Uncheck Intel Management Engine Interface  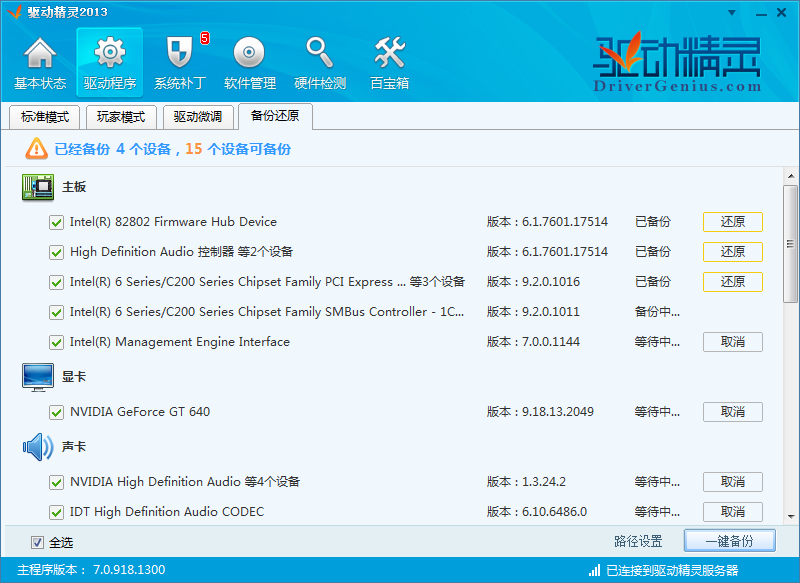(x=56, y=343)
